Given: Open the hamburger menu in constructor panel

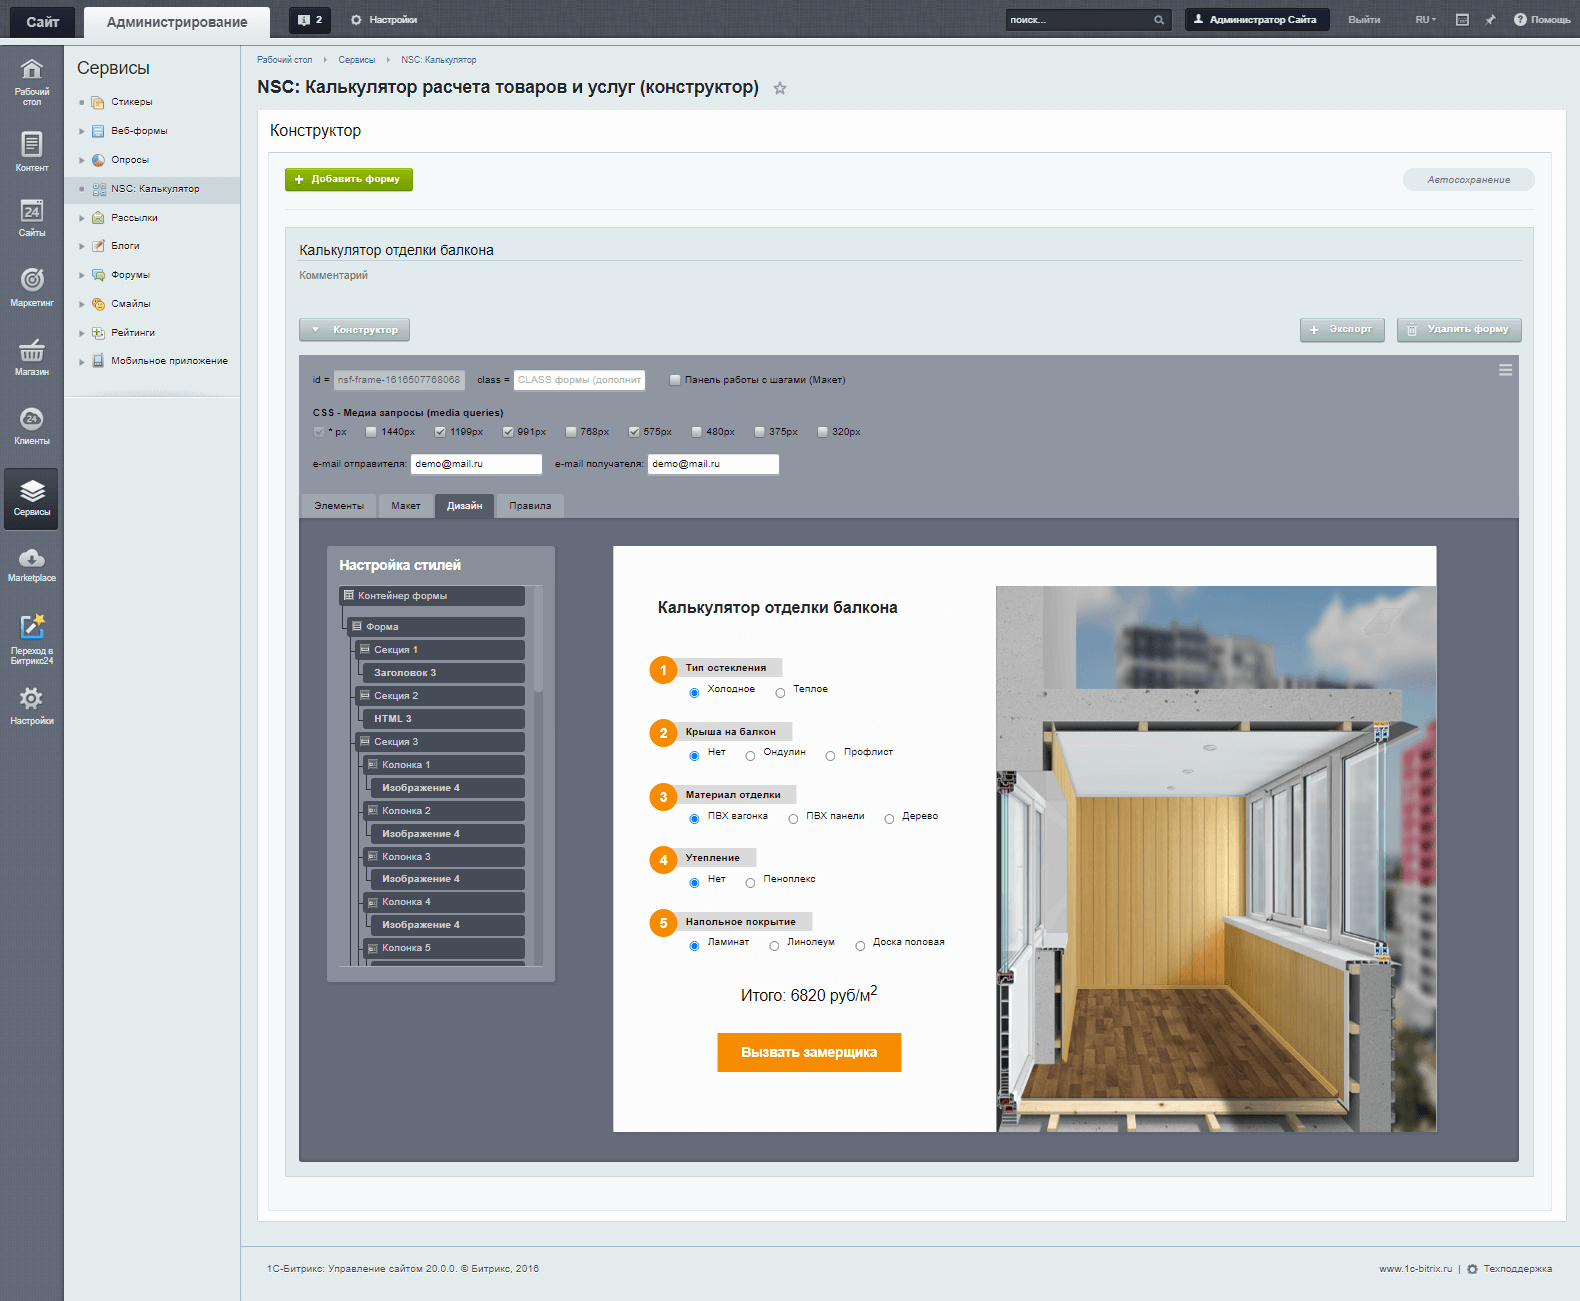Looking at the screenshot, I should [x=1505, y=370].
